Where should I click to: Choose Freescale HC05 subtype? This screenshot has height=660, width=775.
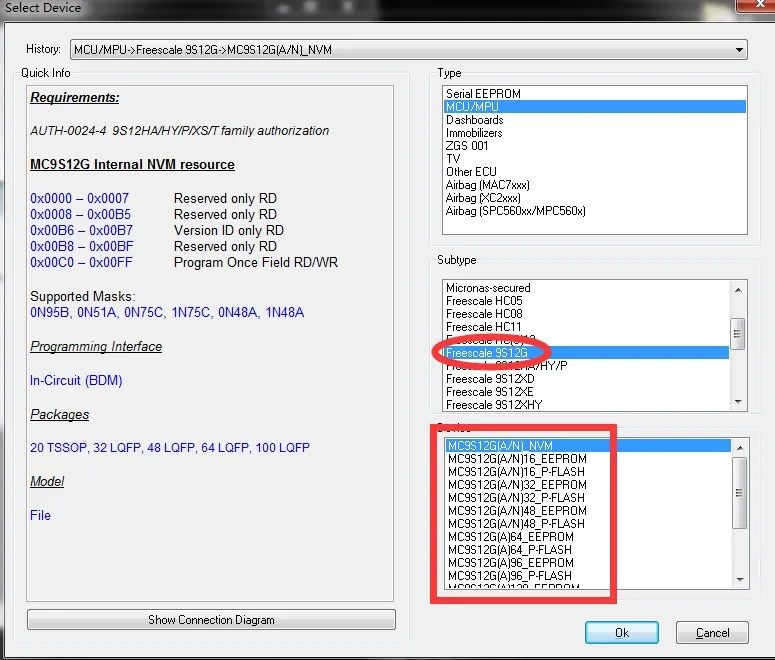click(x=586, y=301)
